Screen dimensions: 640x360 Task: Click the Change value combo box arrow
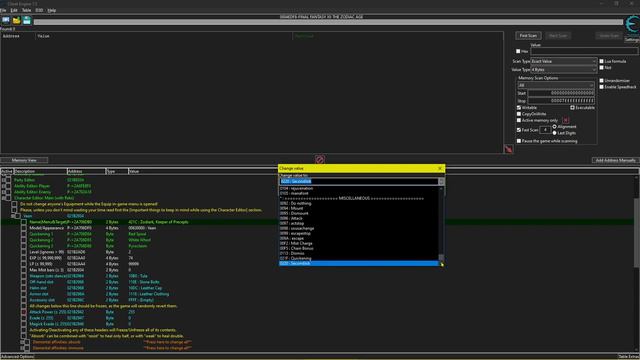[x=441, y=181]
